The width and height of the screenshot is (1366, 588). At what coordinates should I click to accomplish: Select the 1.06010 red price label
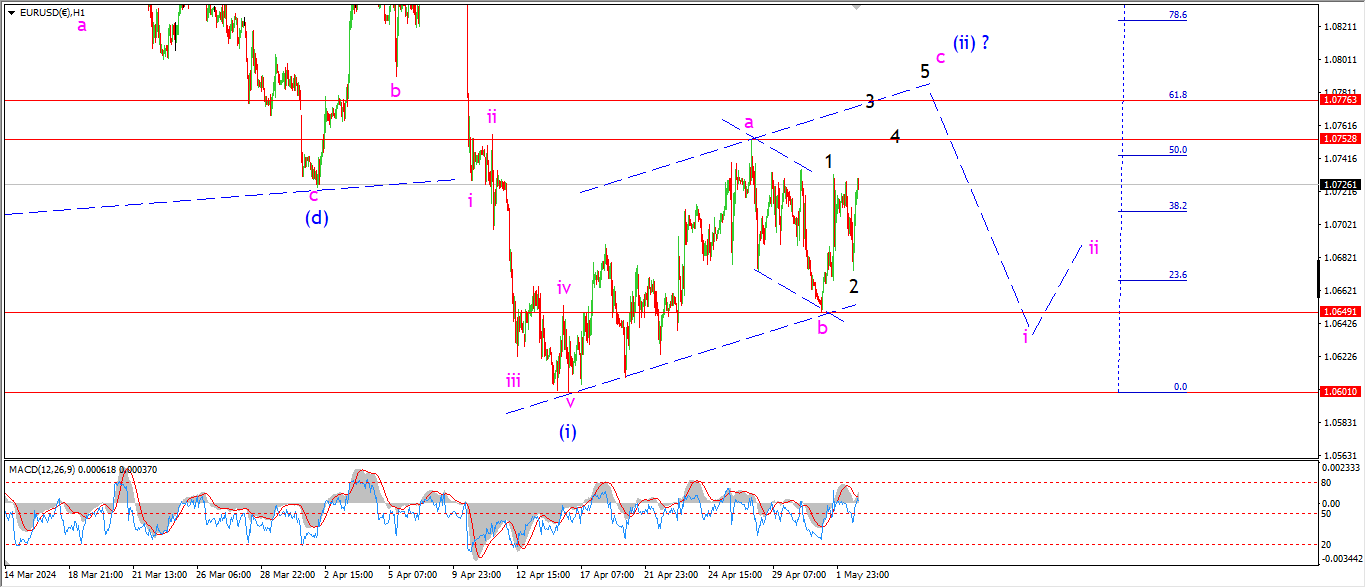(x=1339, y=392)
